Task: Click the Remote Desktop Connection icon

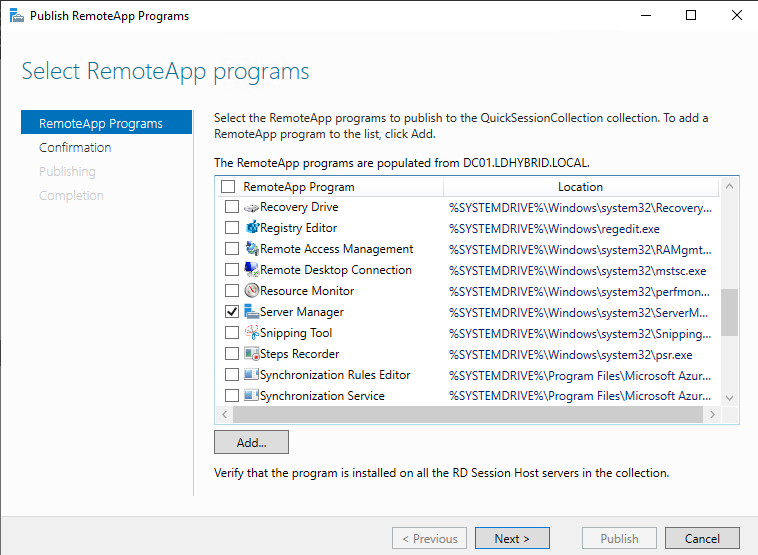Action: [251, 270]
